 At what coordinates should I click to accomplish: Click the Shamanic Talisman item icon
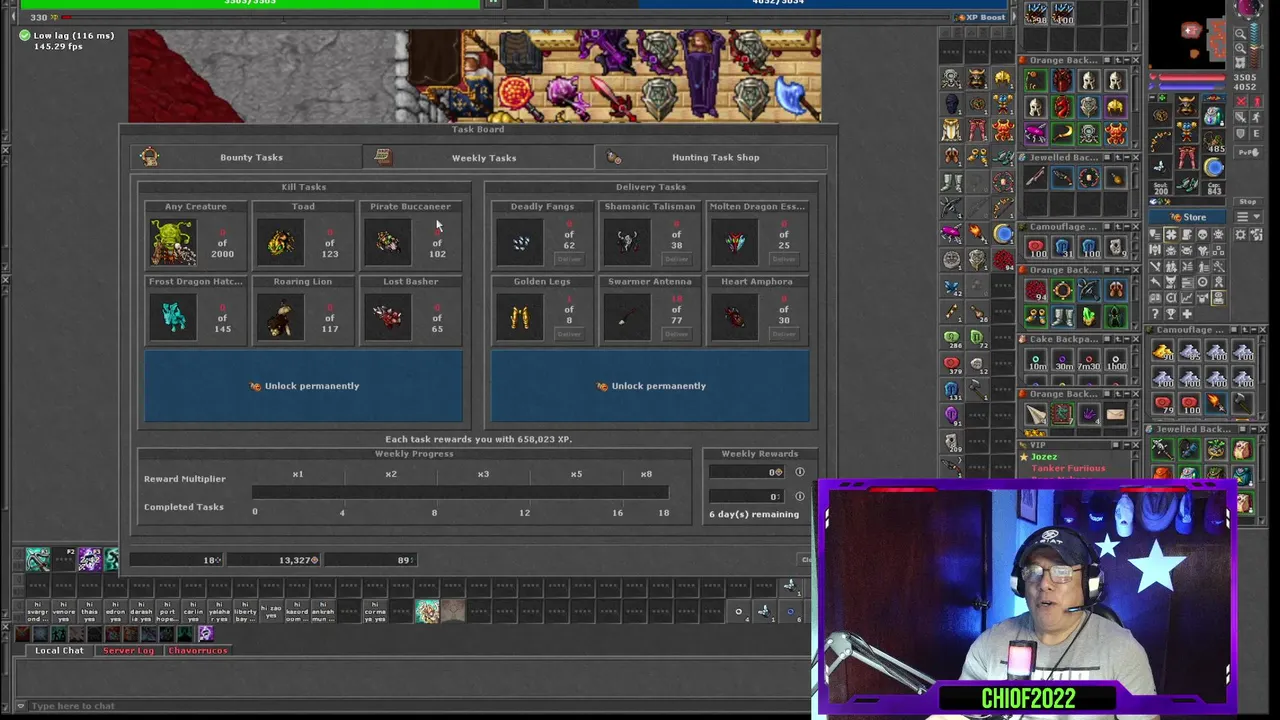click(x=627, y=242)
